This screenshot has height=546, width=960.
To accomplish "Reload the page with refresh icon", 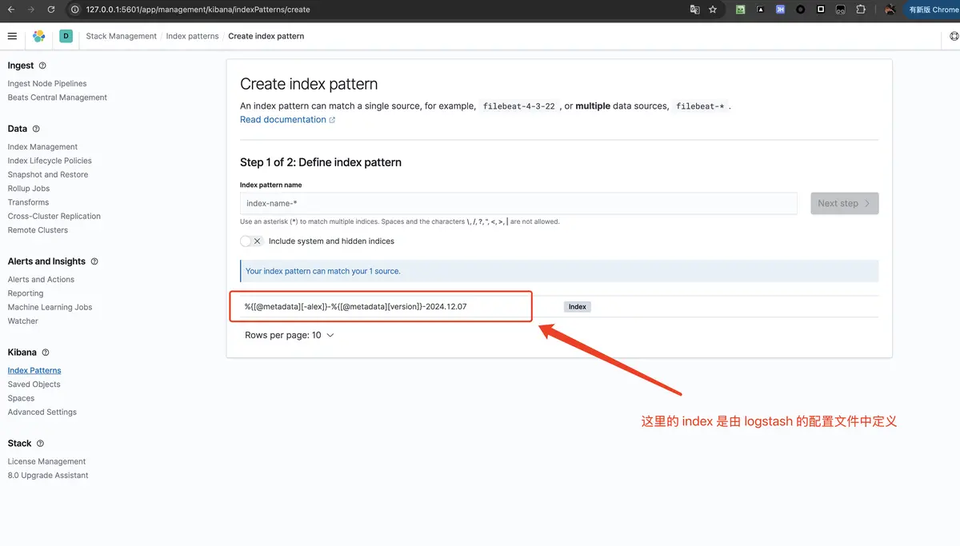I will (x=51, y=9).
